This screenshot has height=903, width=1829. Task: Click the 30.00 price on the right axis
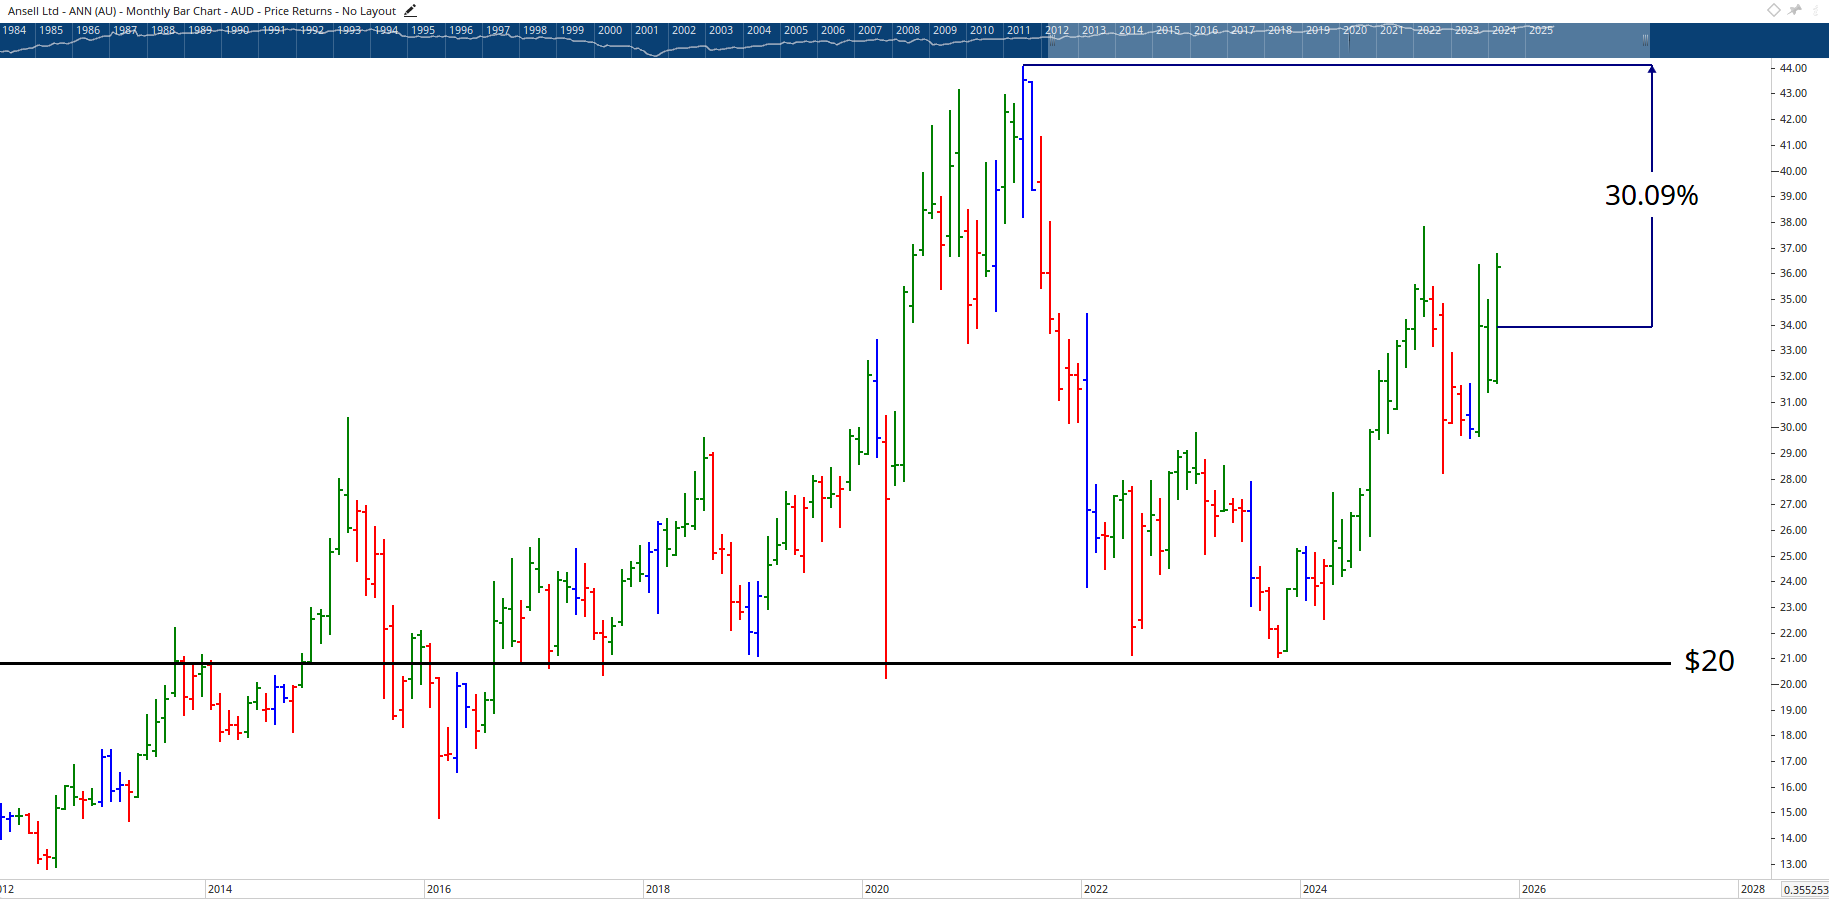click(1793, 427)
